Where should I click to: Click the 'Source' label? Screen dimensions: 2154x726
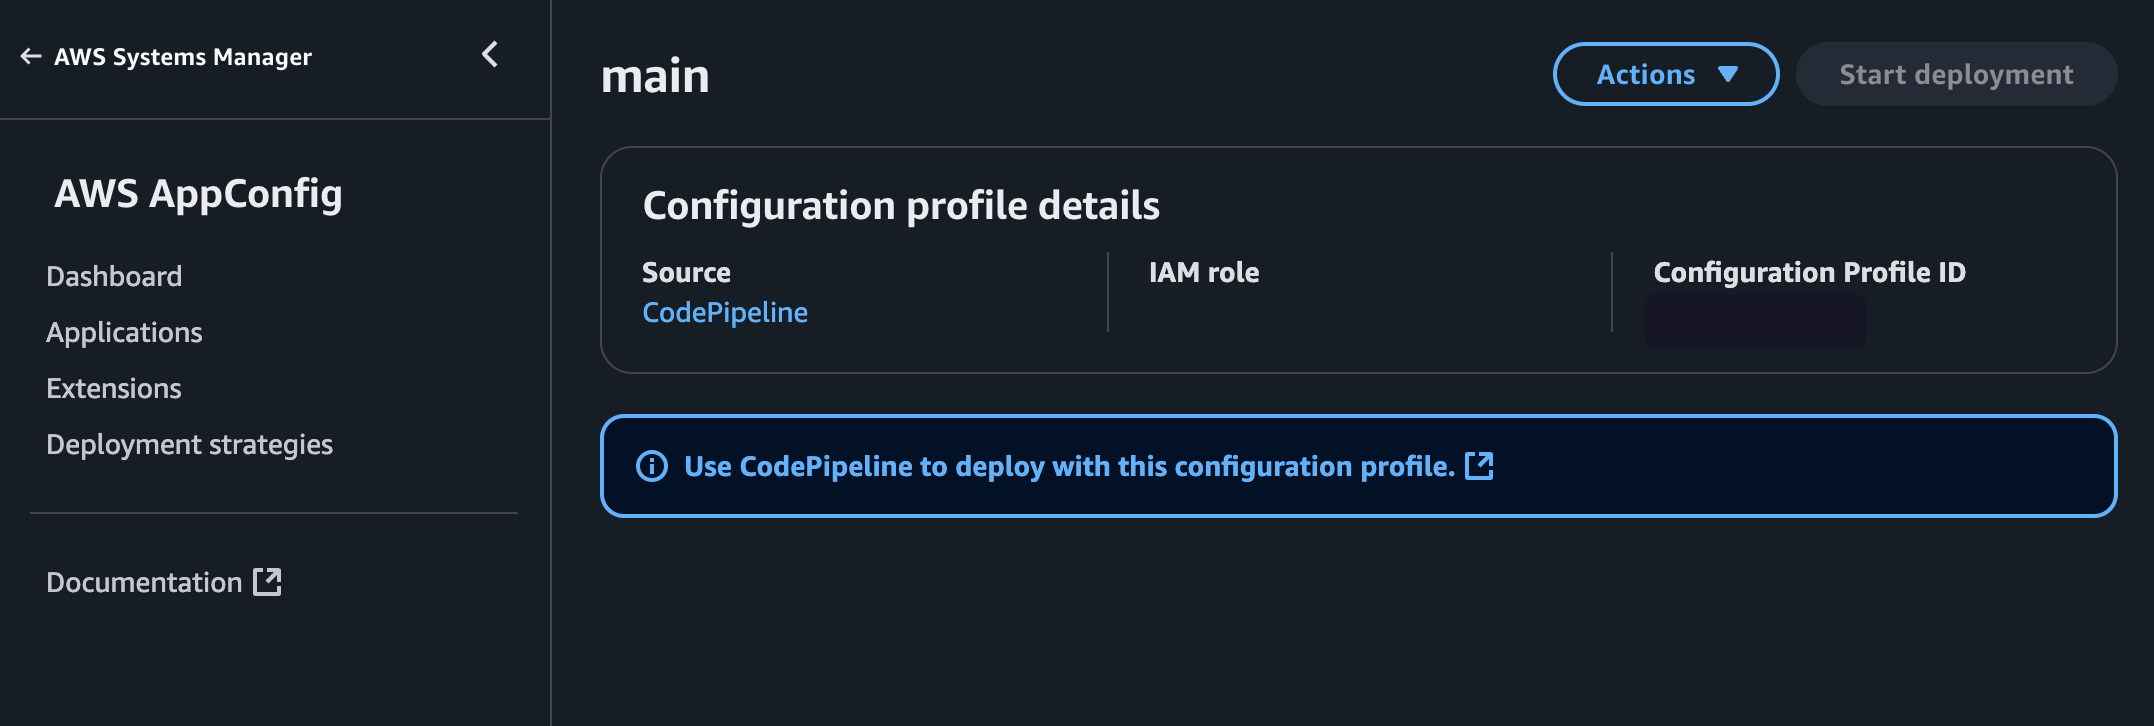pos(686,272)
